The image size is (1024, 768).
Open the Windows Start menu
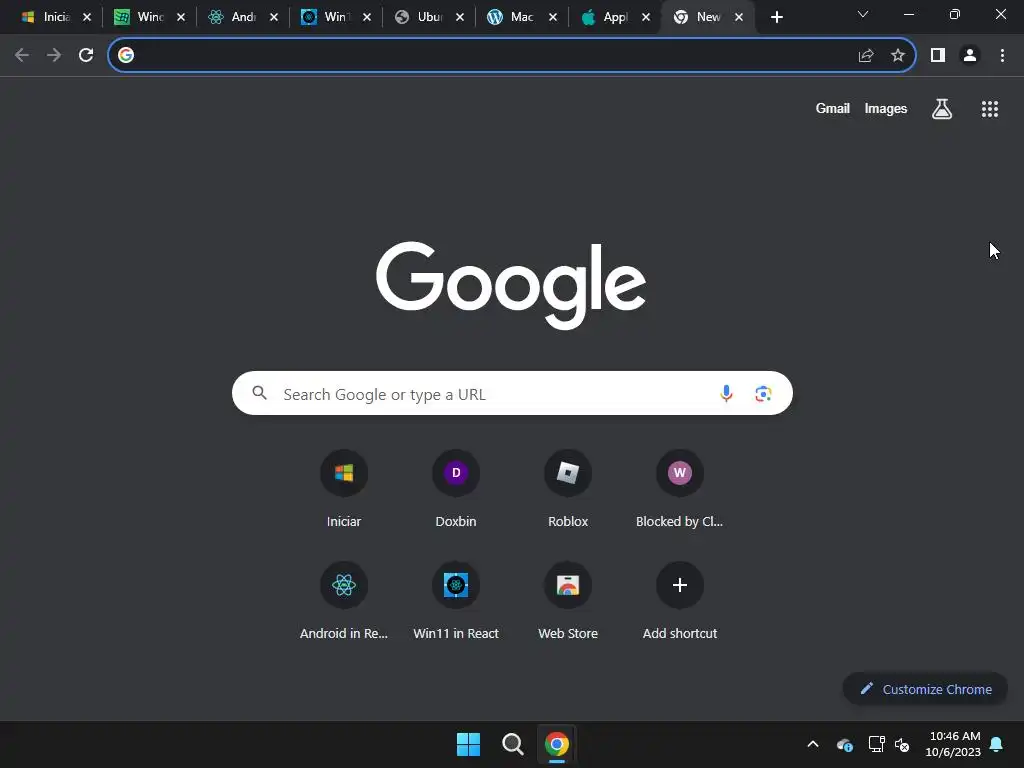[x=468, y=744]
